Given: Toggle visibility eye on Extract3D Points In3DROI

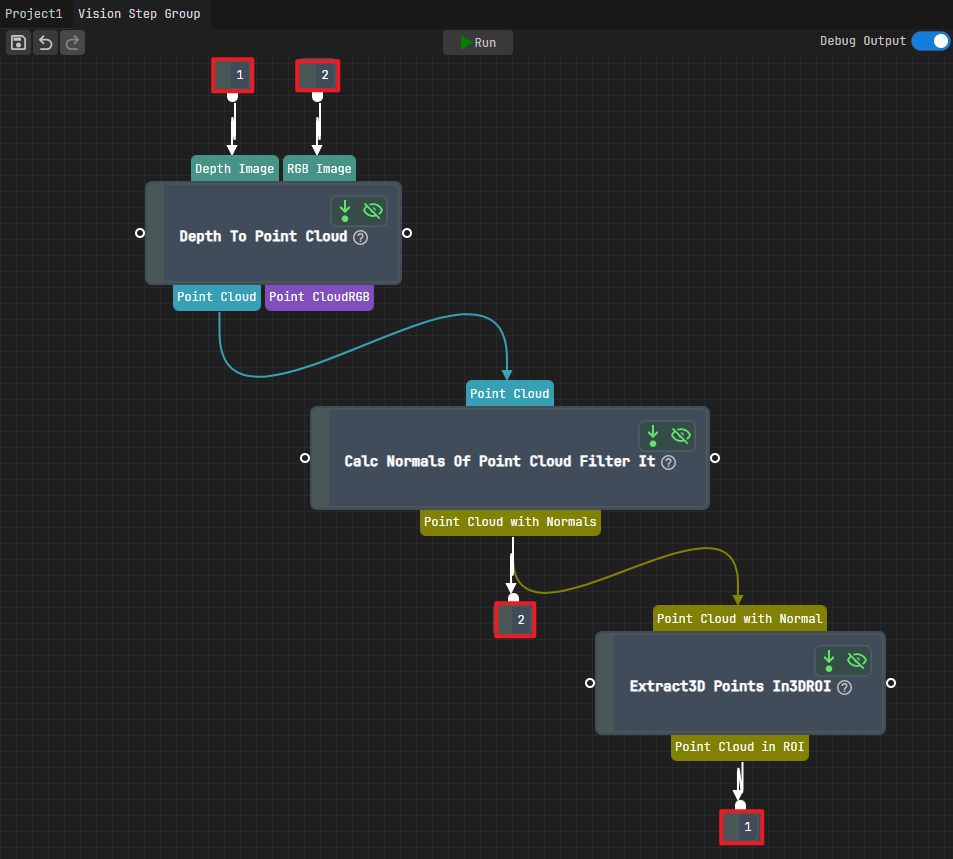Looking at the screenshot, I should (x=856, y=661).
